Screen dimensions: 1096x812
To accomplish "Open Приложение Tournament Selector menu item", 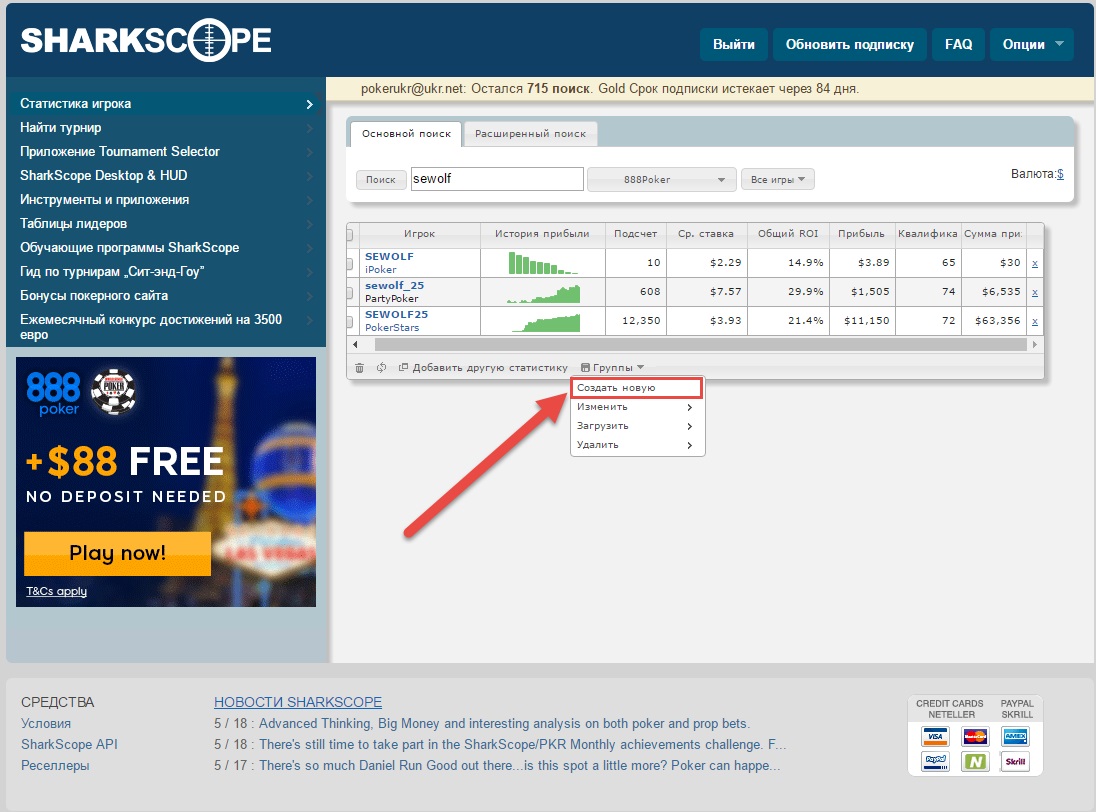I will point(166,152).
